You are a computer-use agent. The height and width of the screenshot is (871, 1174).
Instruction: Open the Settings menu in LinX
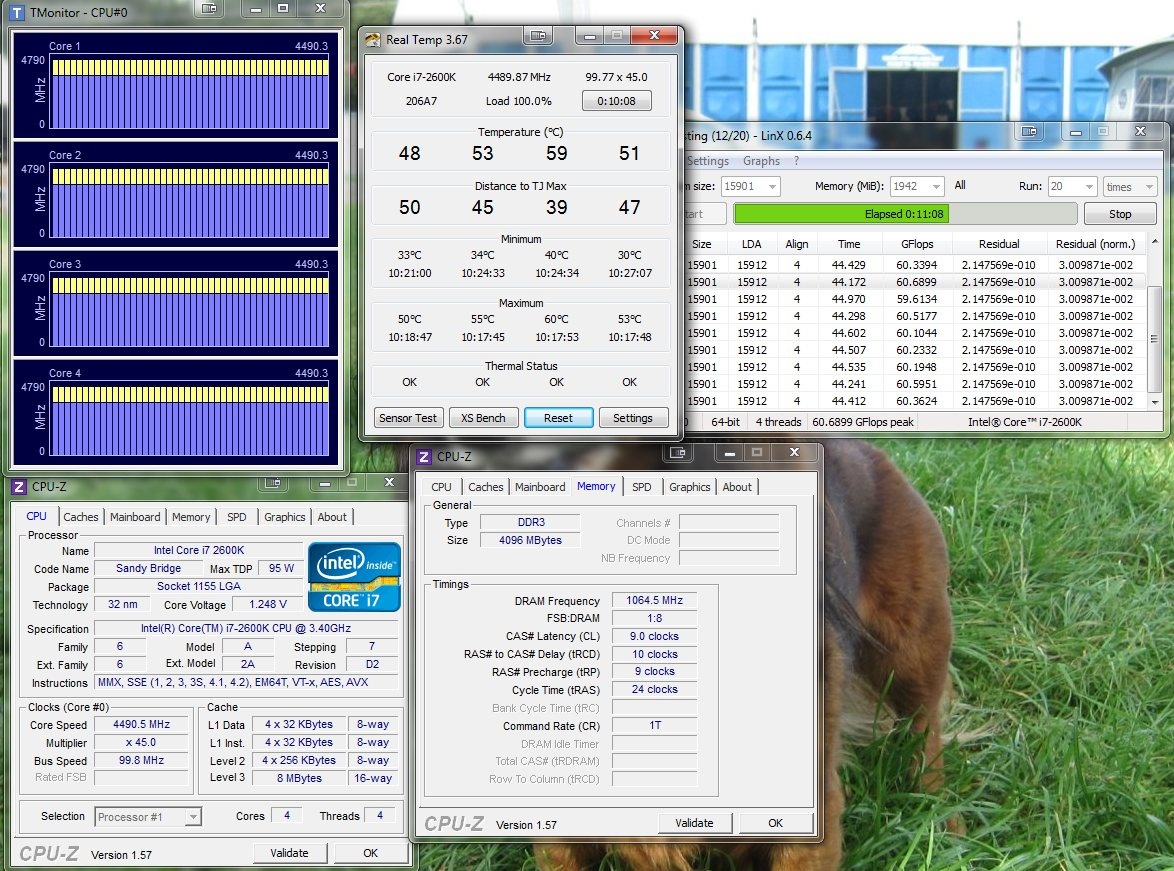pyautogui.click(x=708, y=161)
